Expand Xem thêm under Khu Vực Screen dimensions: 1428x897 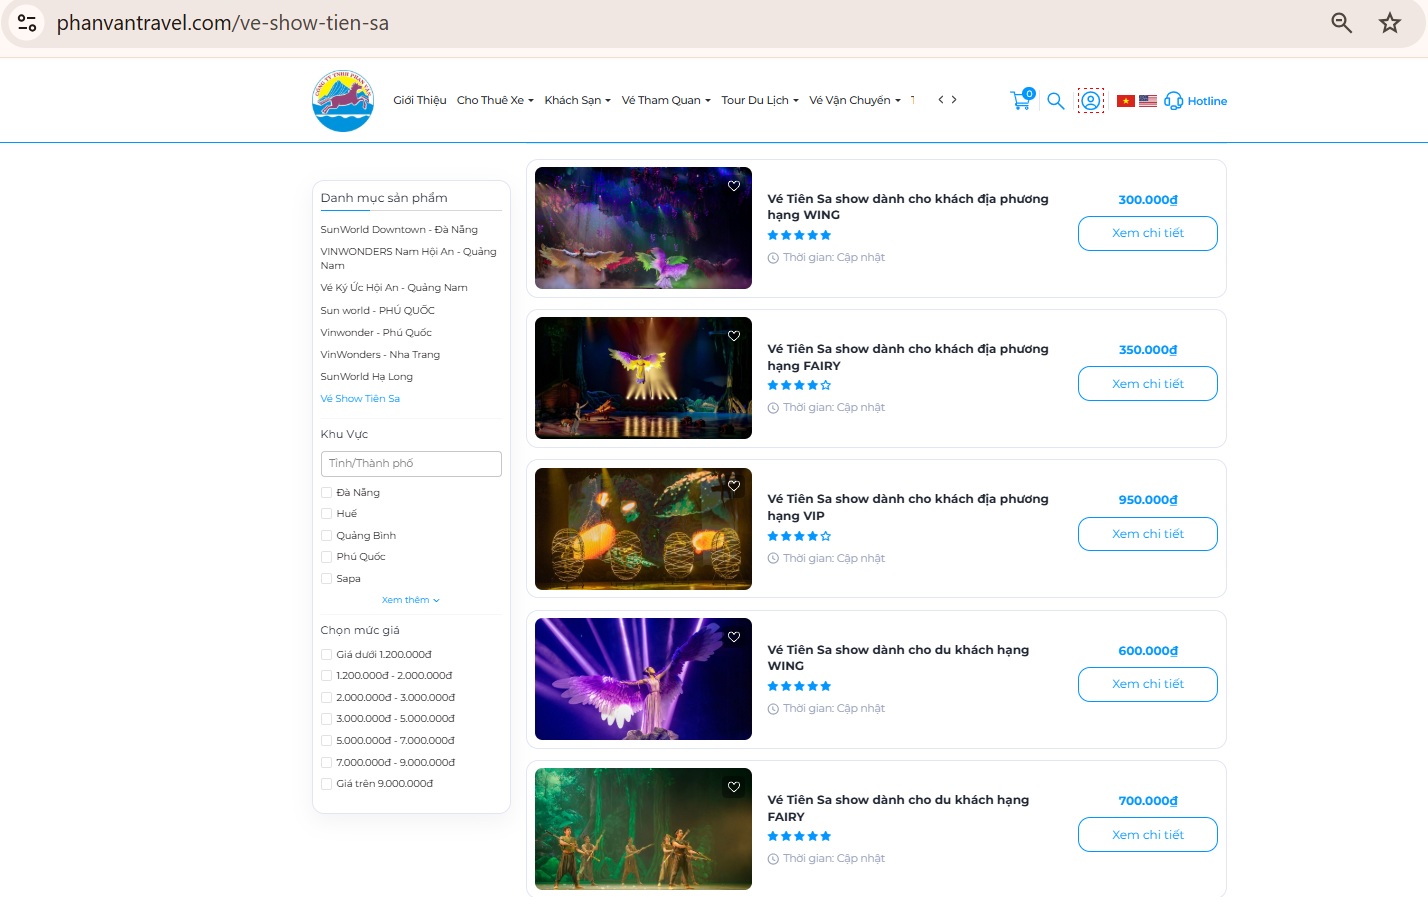point(410,599)
